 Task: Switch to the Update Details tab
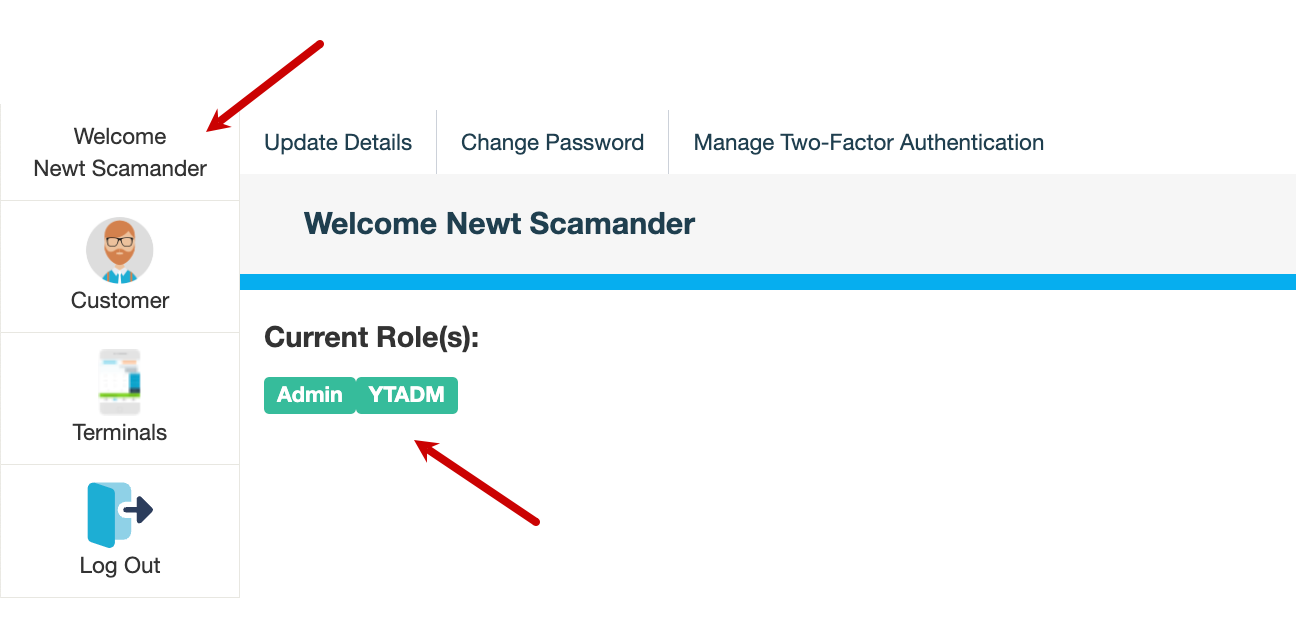click(338, 142)
